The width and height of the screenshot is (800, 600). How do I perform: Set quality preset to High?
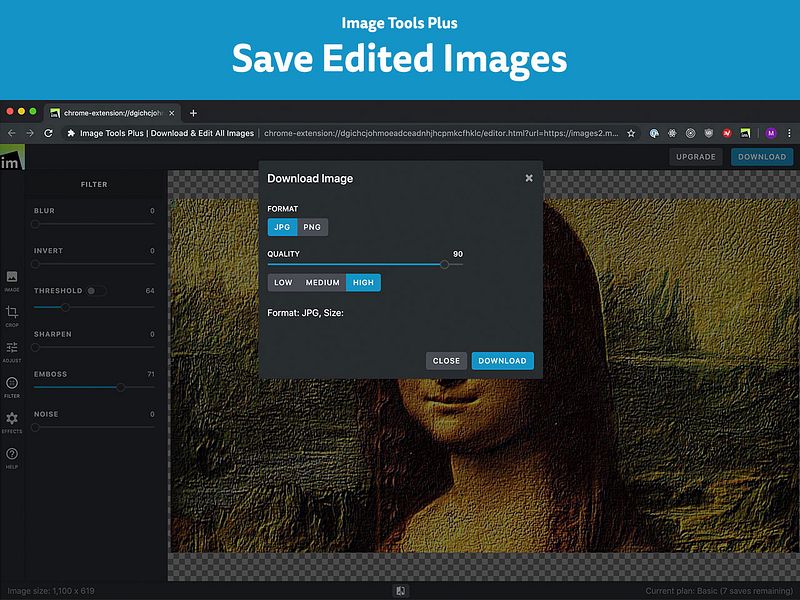click(x=363, y=283)
